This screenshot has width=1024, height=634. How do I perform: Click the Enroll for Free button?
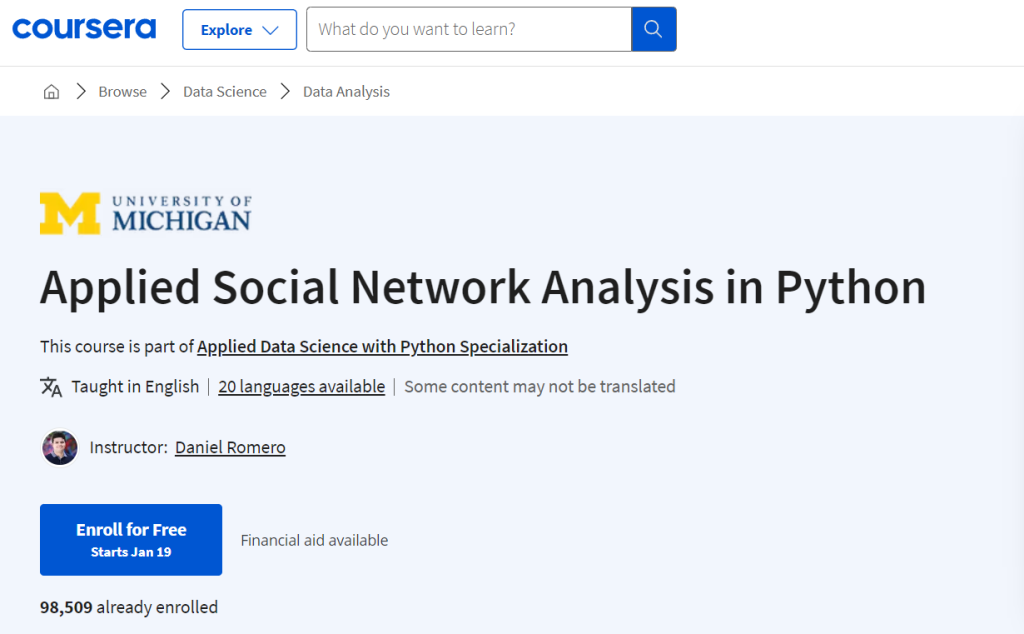pyautogui.click(x=131, y=539)
